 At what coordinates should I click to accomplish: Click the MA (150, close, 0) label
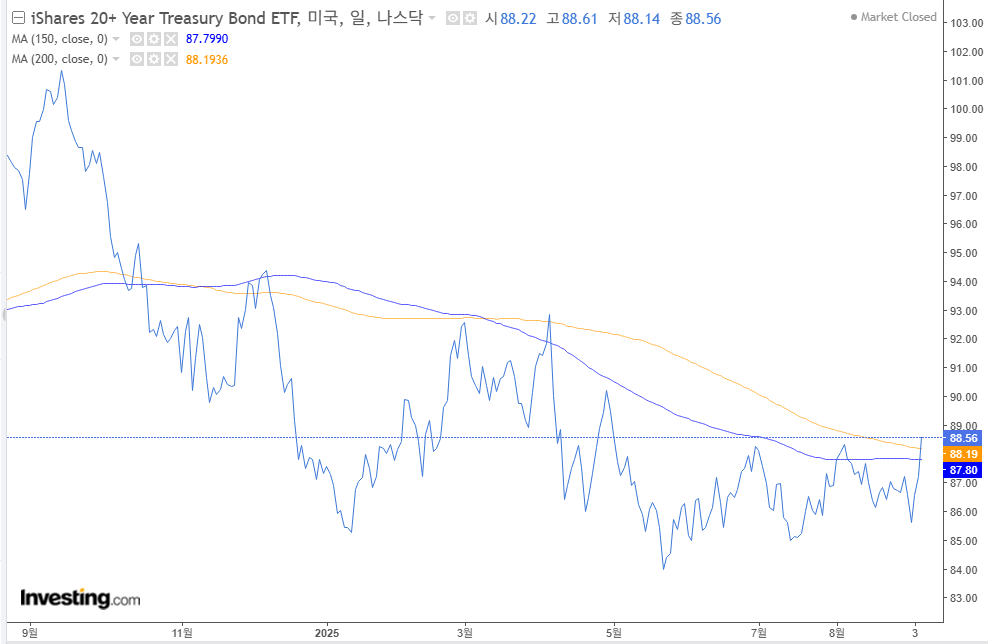(60, 39)
